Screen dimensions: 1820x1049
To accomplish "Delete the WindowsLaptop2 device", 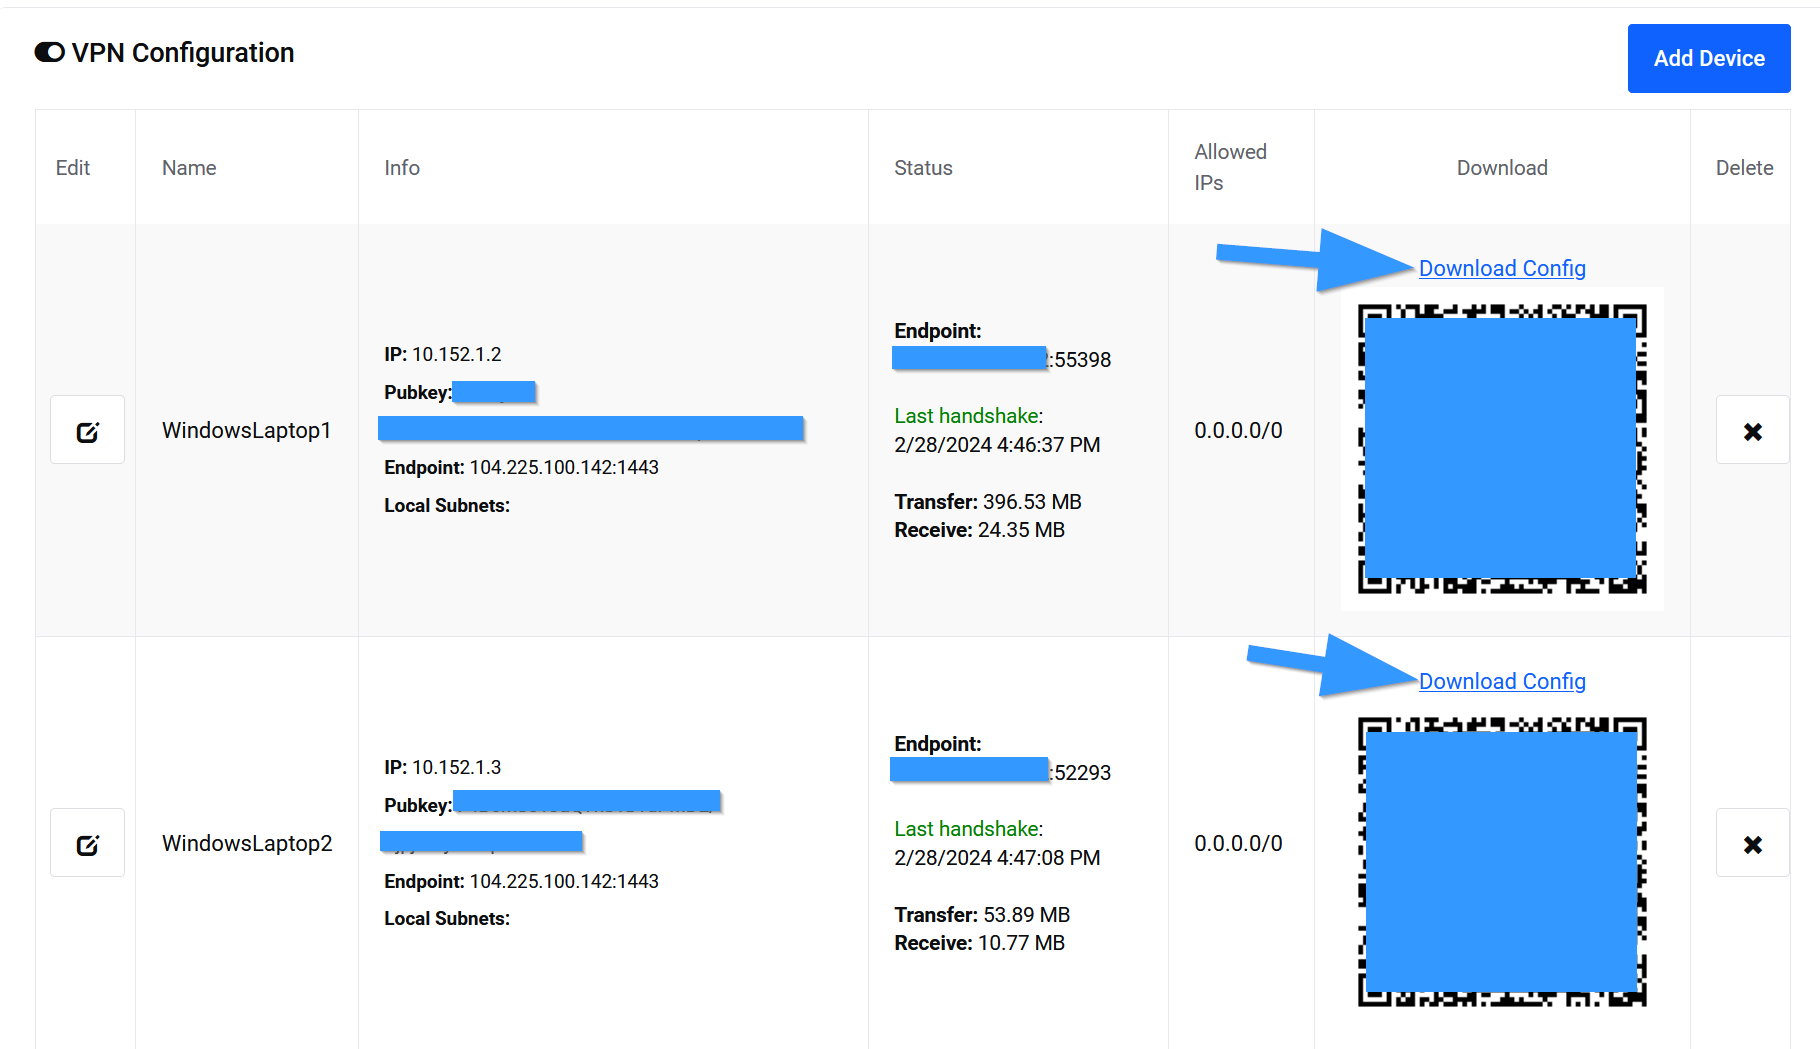I will coord(1752,844).
